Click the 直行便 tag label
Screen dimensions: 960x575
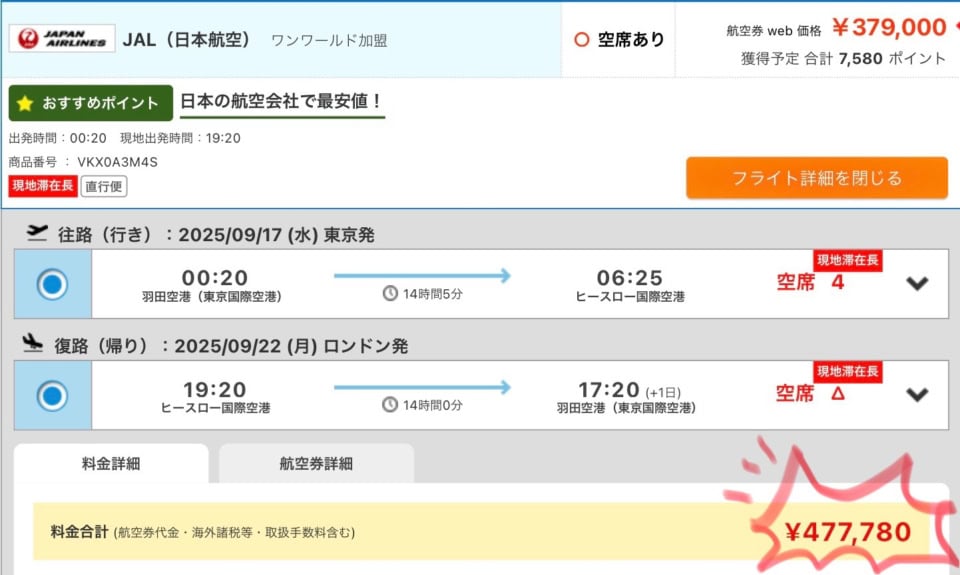[x=104, y=186]
